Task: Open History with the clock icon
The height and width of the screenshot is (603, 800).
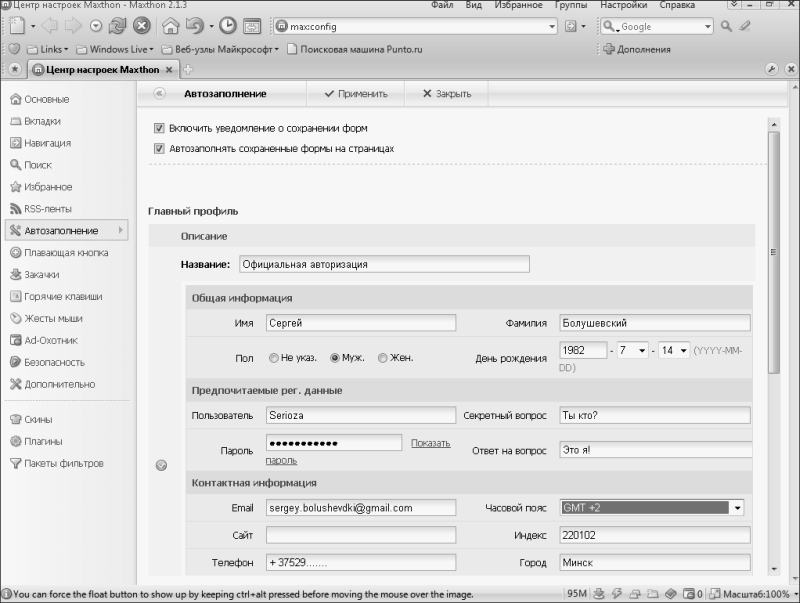Action: click(228, 26)
